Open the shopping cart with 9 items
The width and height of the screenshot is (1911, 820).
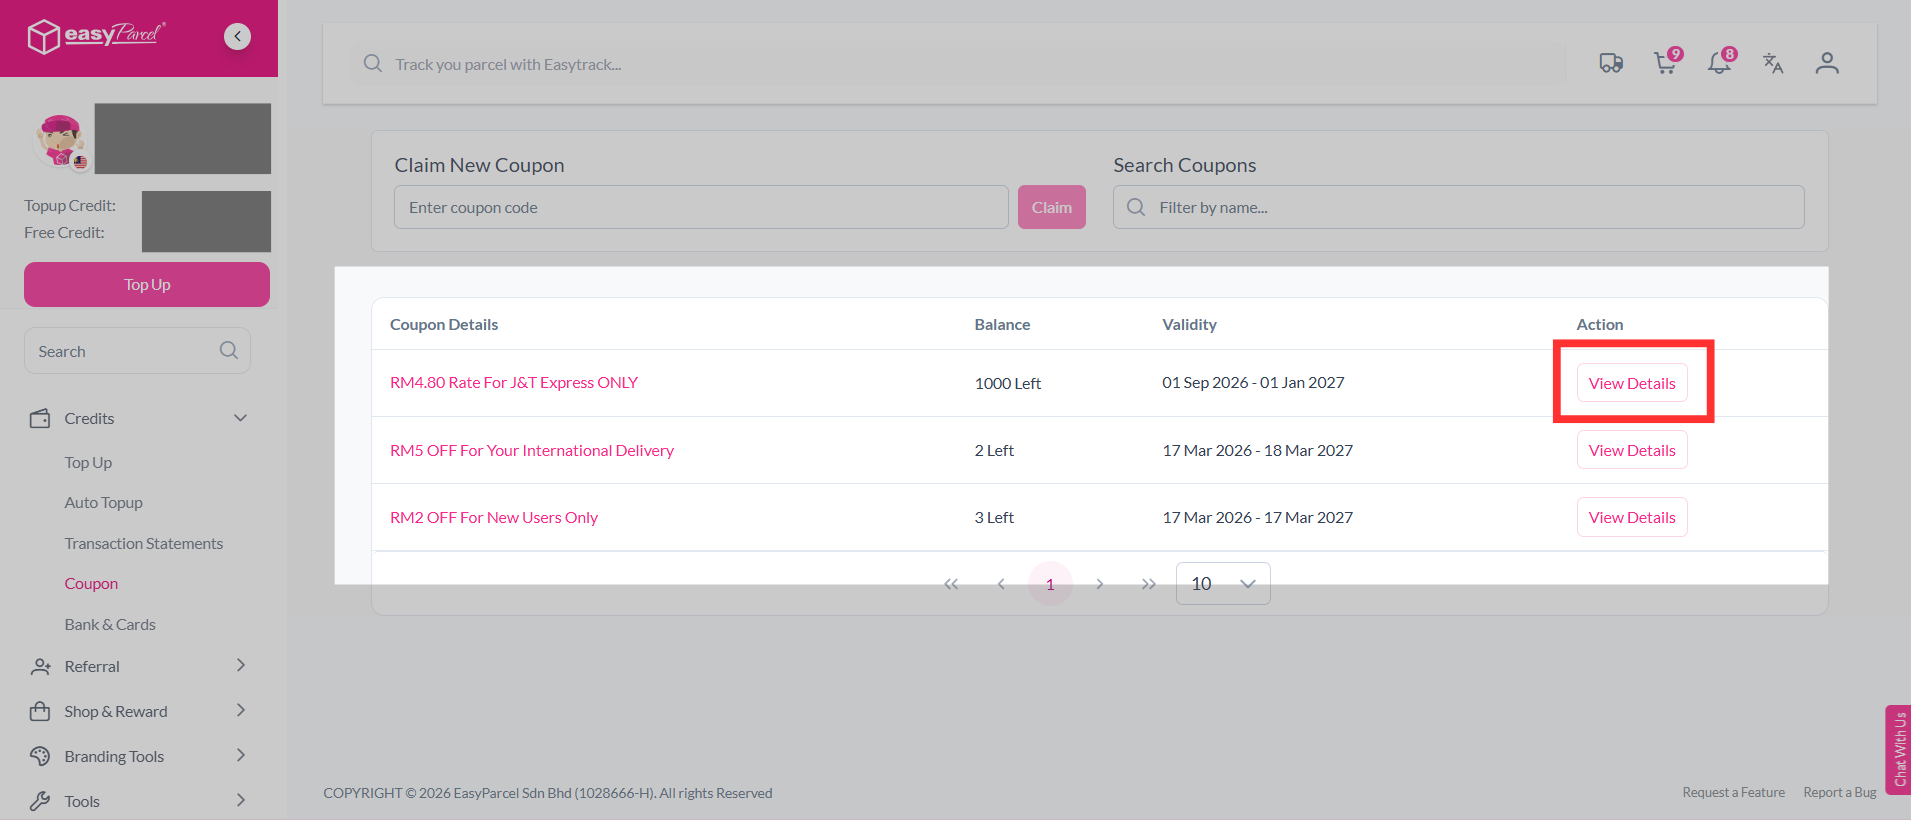point(1667,62)
